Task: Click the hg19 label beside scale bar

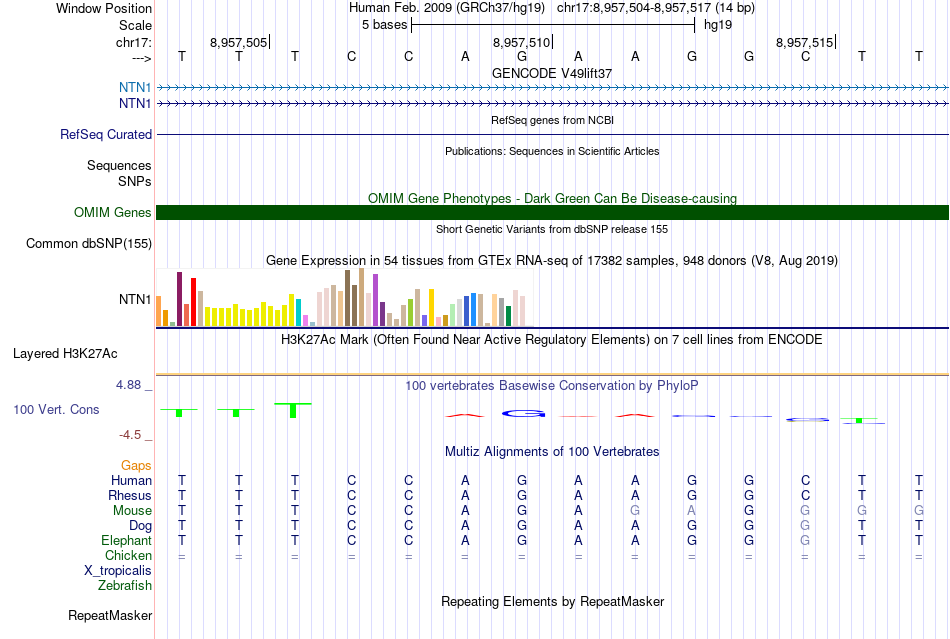Action: [x=718, y=25]
